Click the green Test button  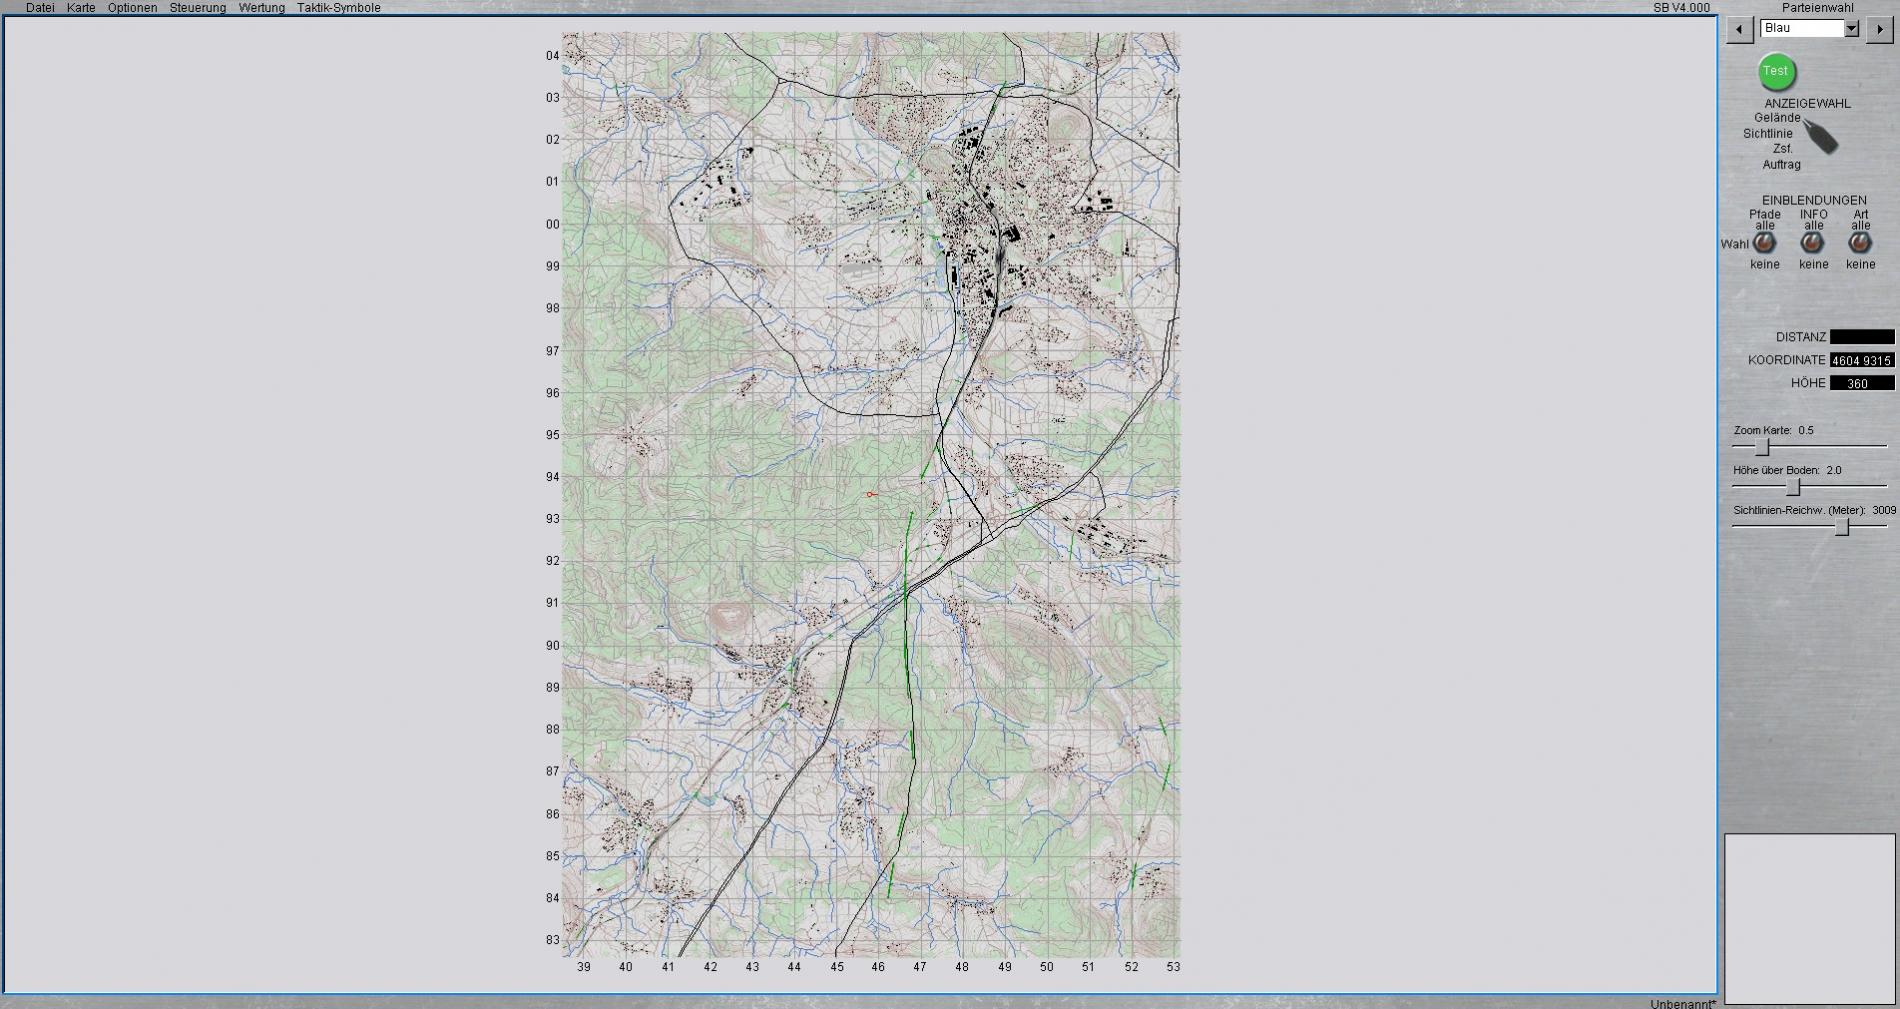pyautogui.click(x=1776, y=72)
